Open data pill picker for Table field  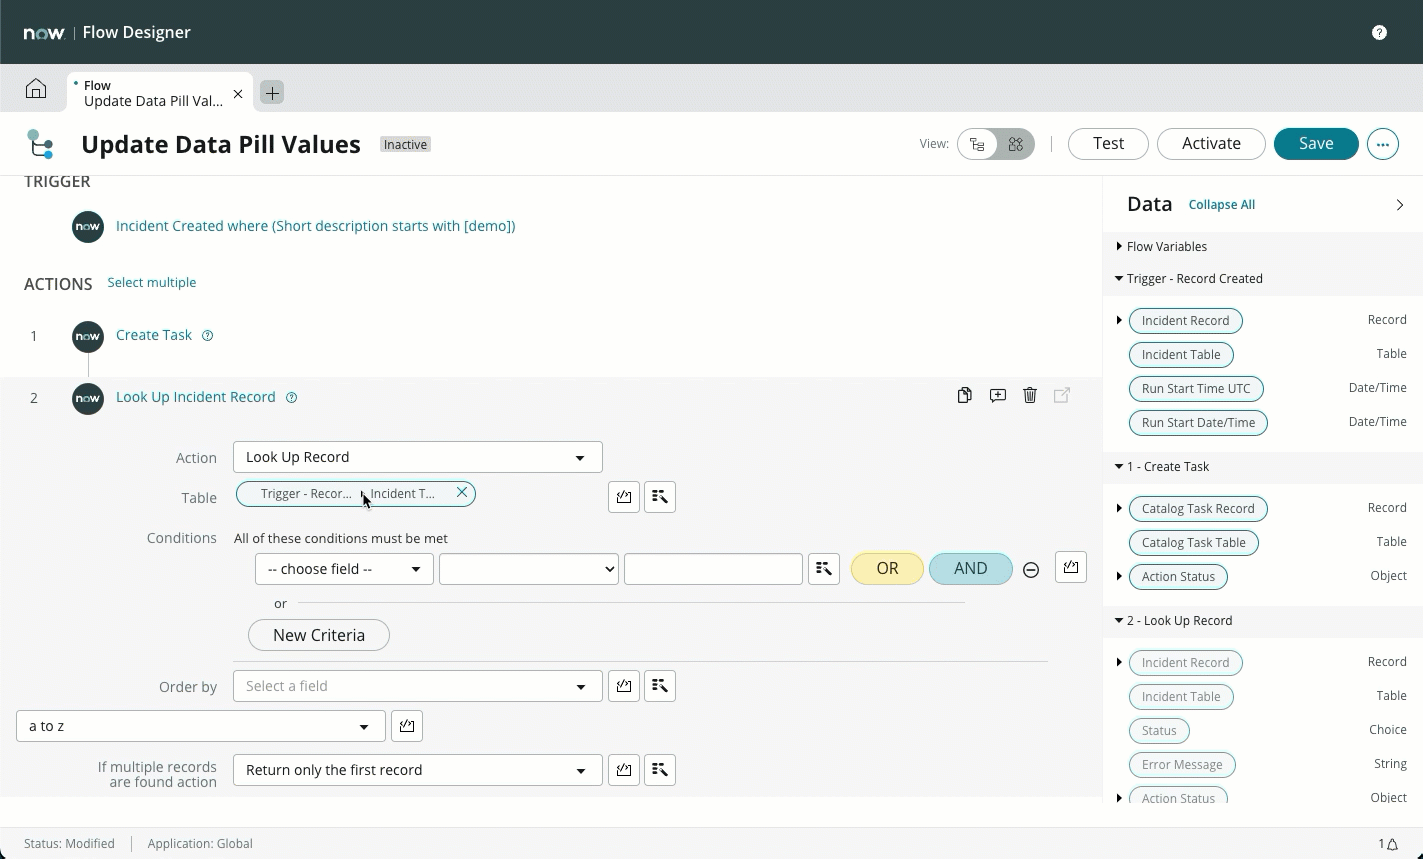tap(660, 497)
